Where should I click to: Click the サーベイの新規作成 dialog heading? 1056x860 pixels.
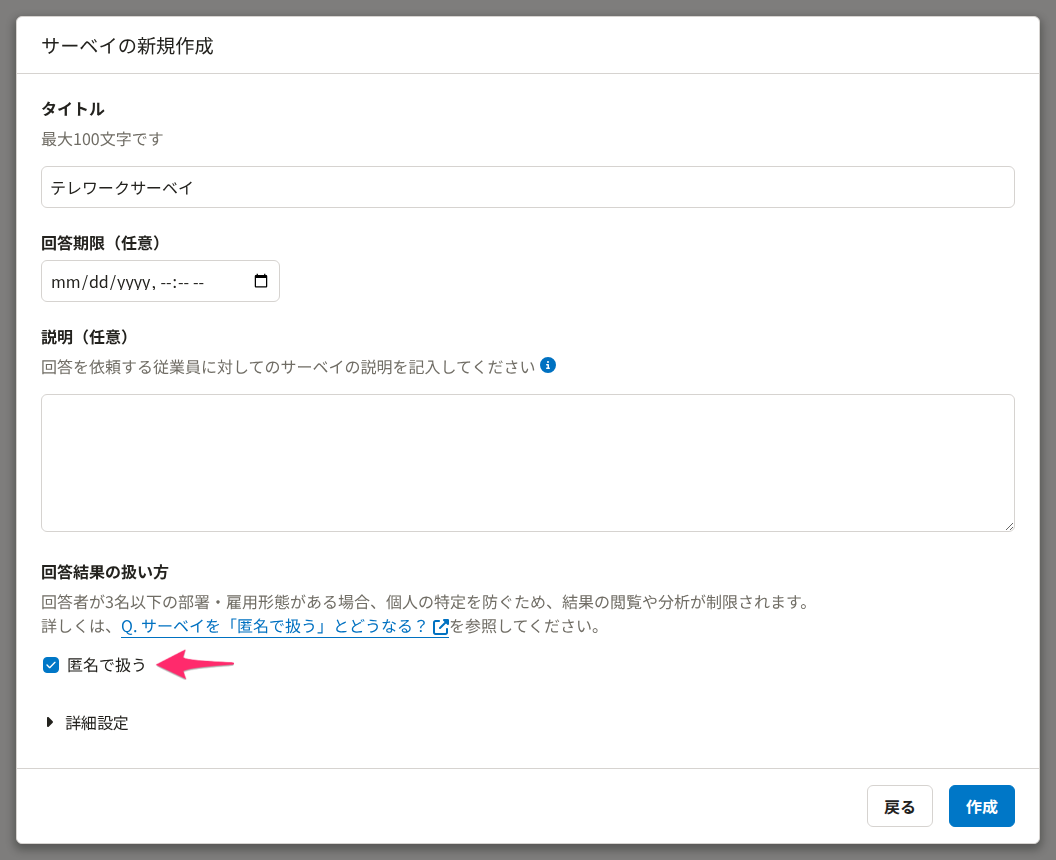tap(127, 46)
